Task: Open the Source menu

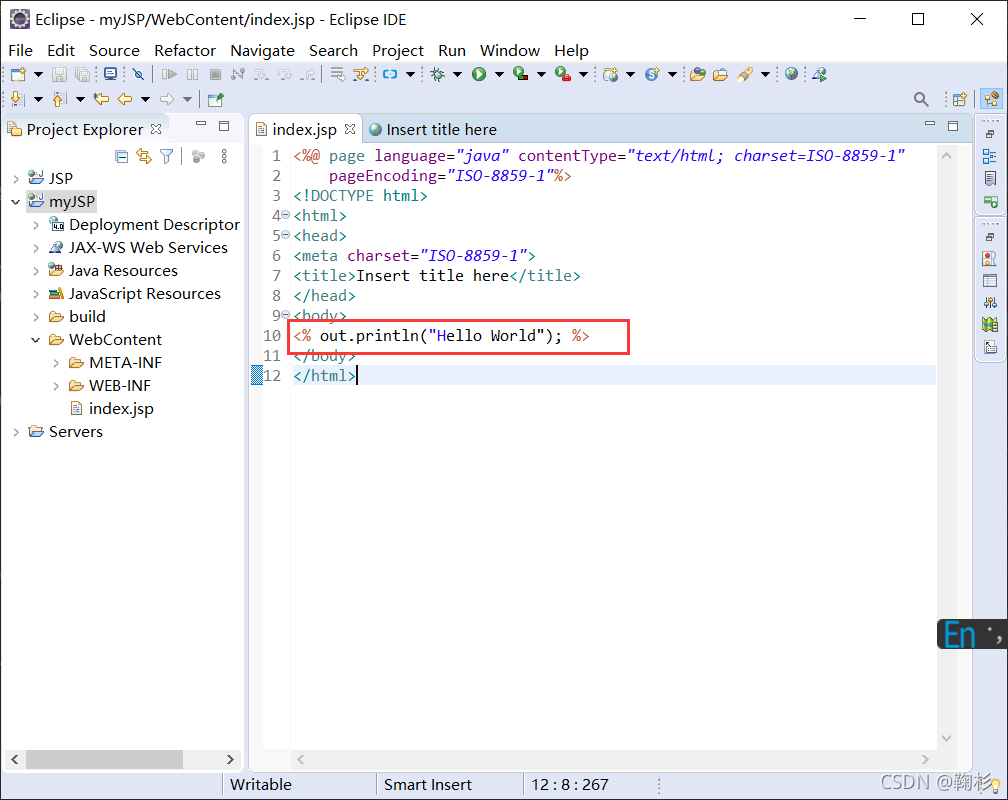Action: coord(114,50)
